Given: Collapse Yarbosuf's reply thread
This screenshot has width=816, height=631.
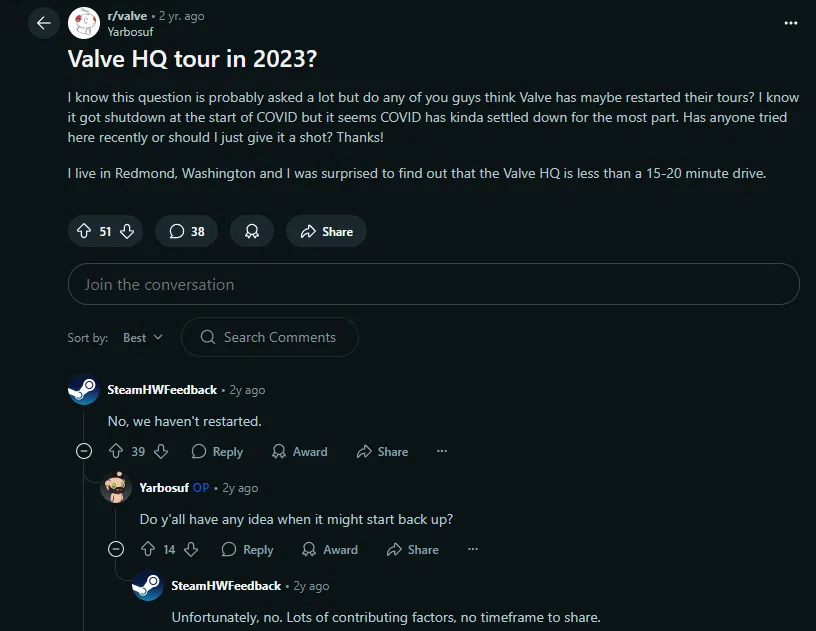Looking at the screenshot, I should [x=116, y=549].
